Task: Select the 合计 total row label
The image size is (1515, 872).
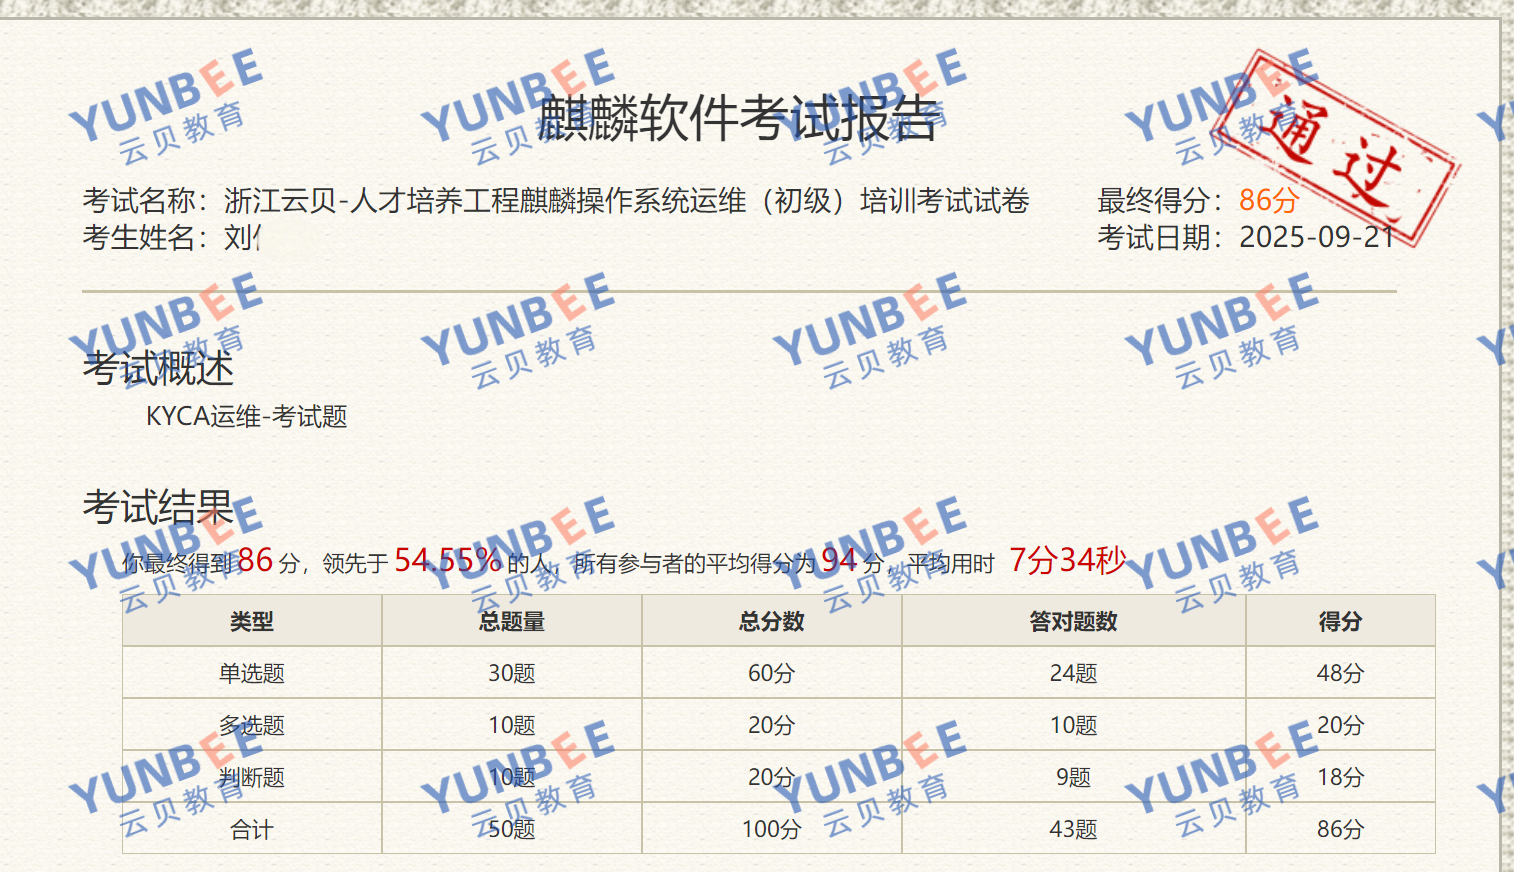Action: coord(252,829)
